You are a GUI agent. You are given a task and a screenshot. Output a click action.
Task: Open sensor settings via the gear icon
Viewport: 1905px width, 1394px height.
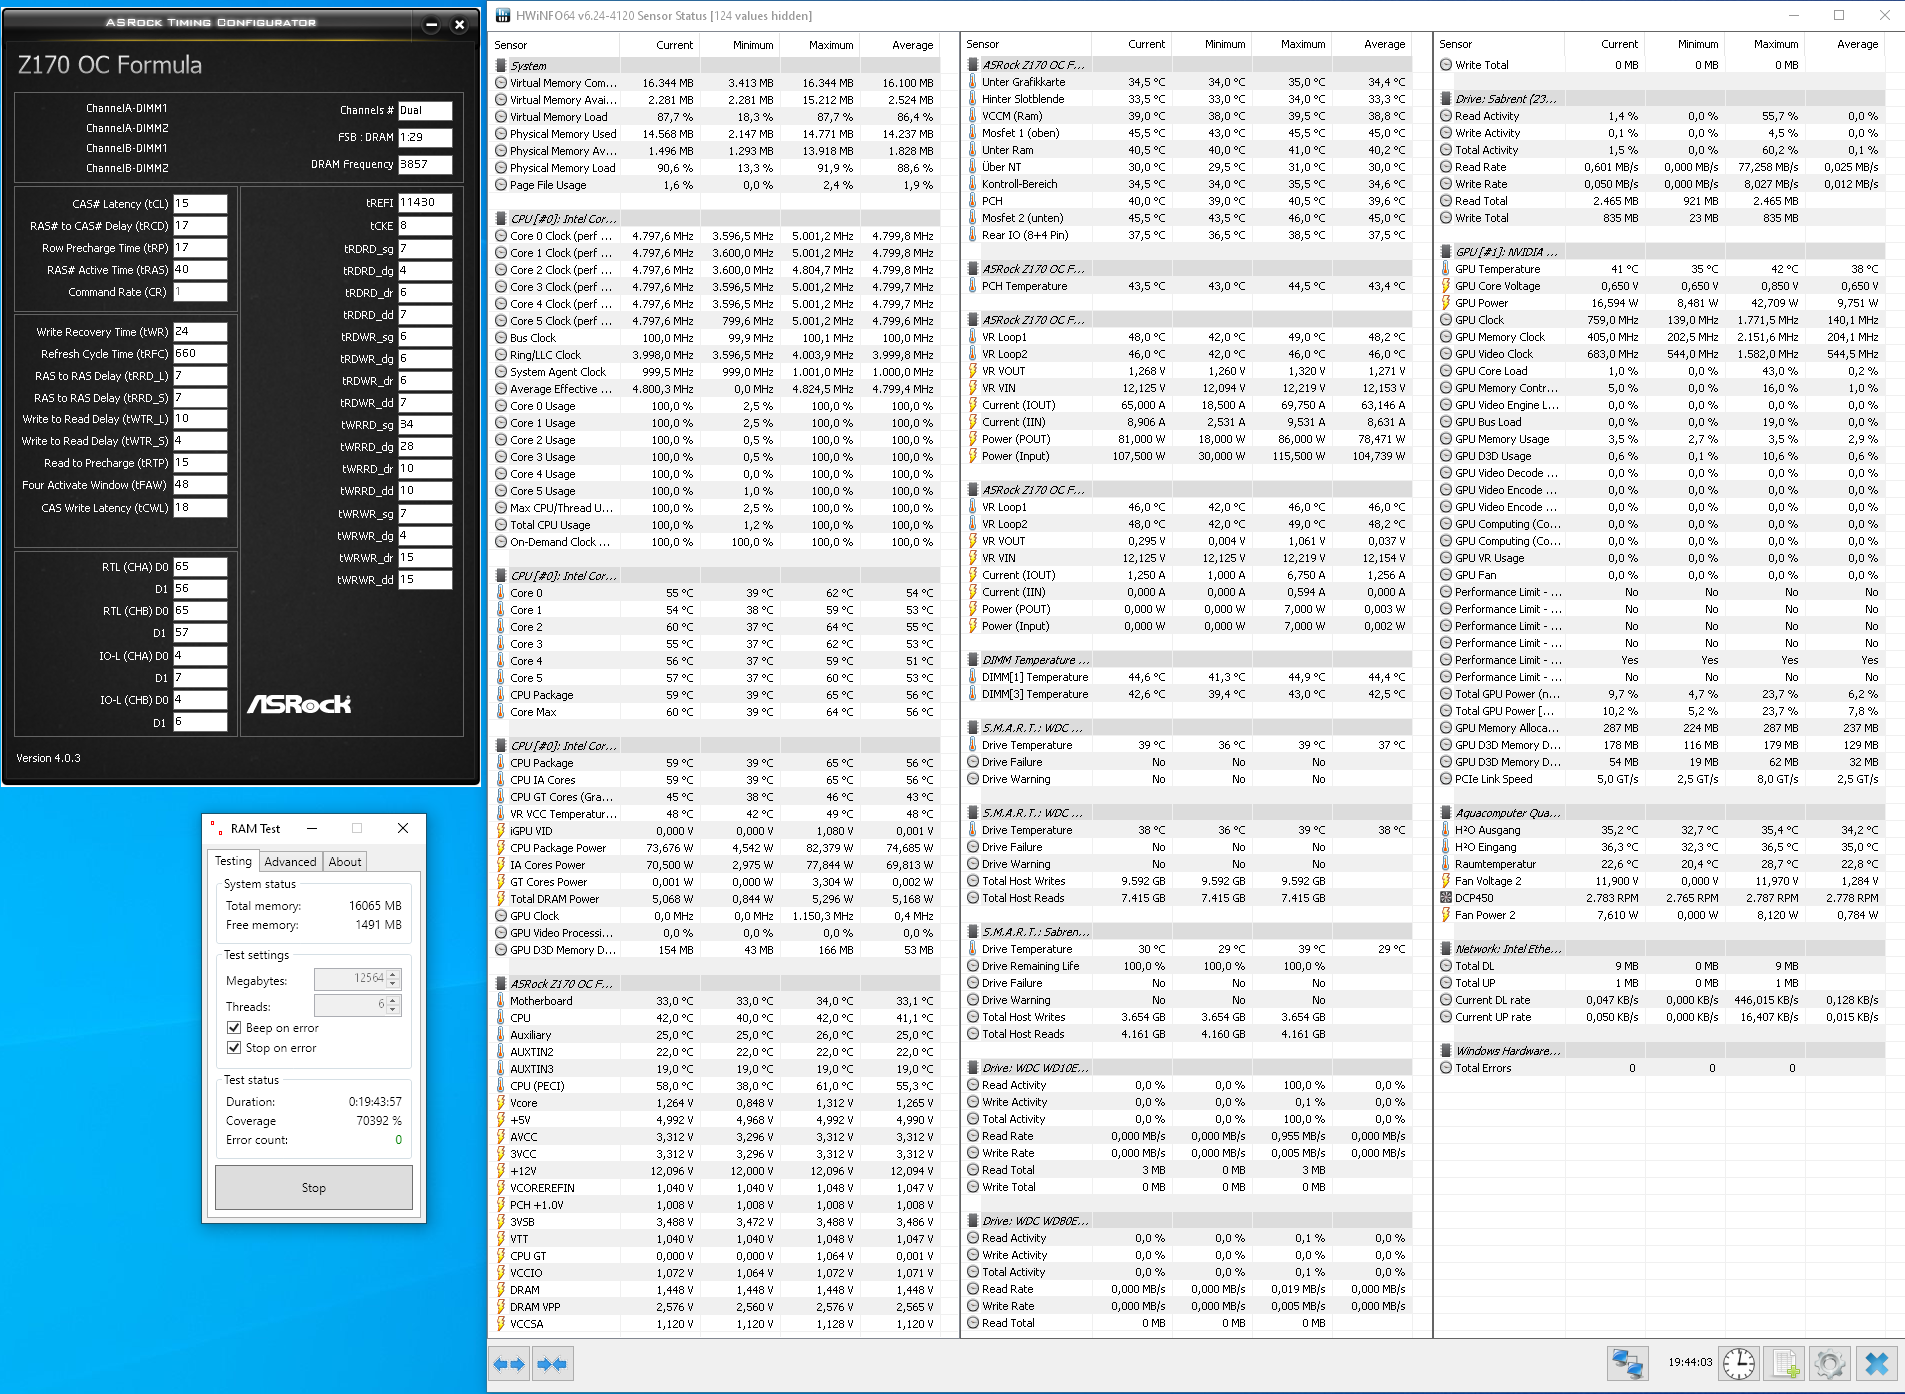(x=1830, y=1363)
